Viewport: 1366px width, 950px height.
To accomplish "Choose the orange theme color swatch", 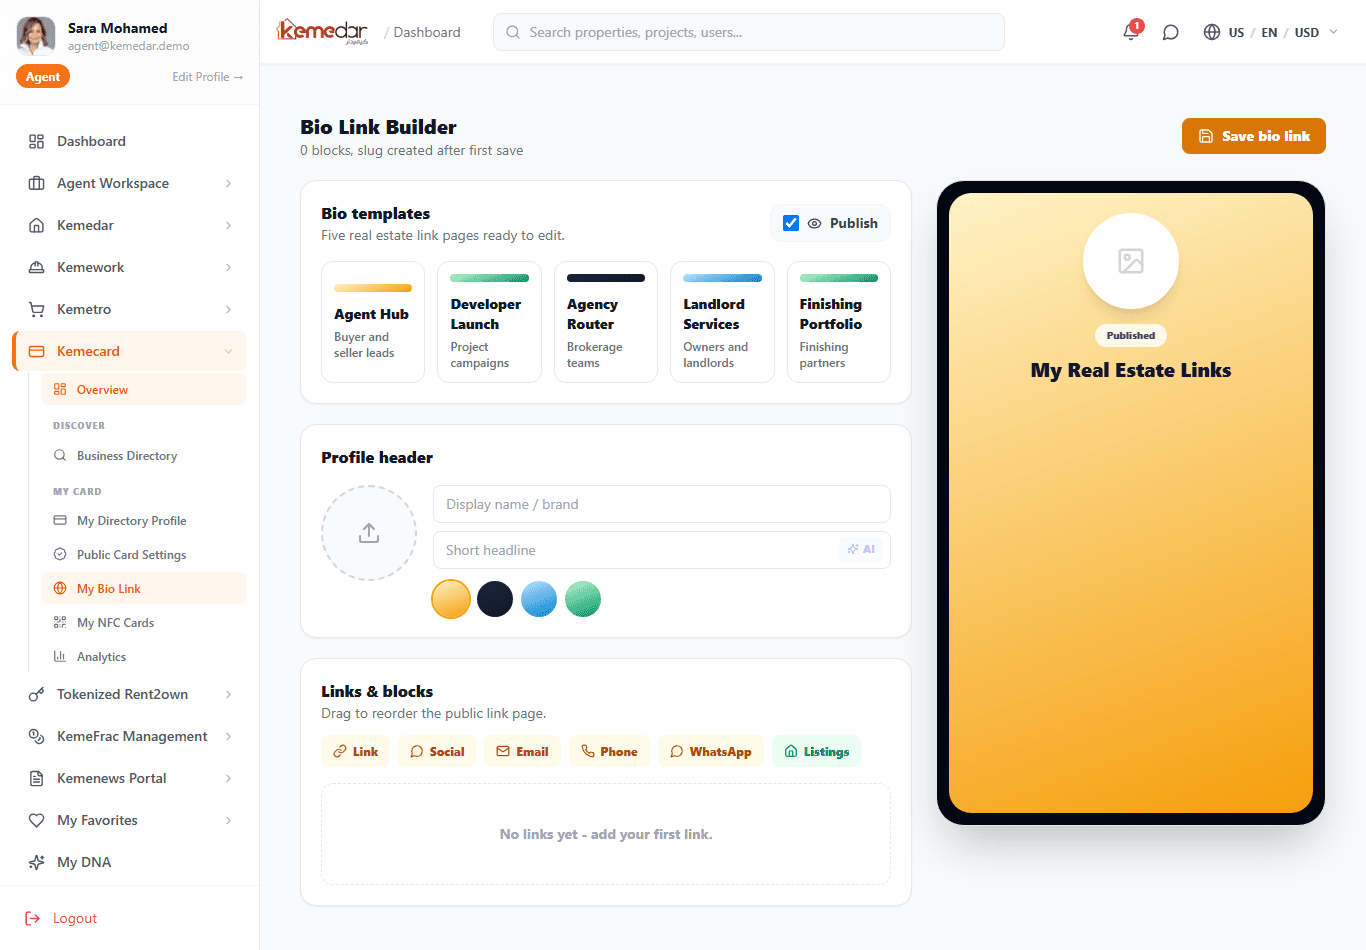I will pyautogui.click(x=451, y=599).
